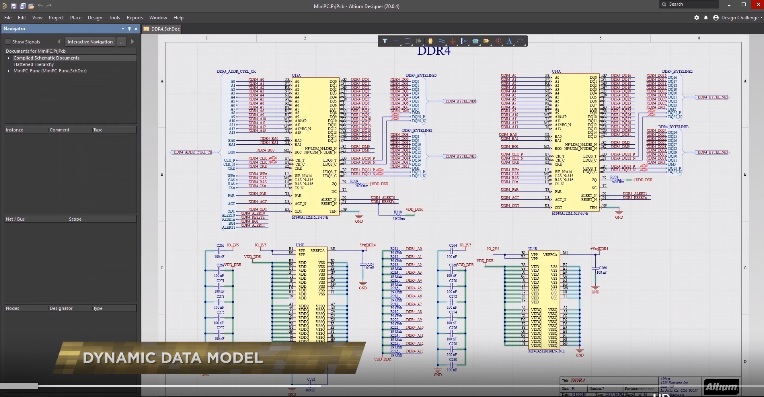764x397 pixels.
Task: Click the Instance column header
Action: [x=15, y=130]
